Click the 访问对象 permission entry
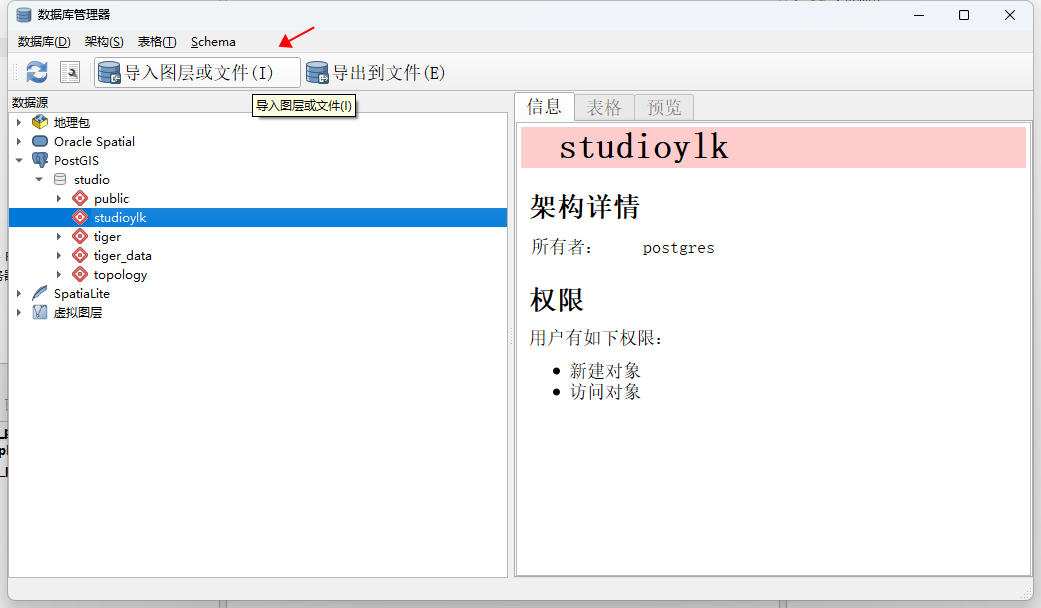 [605, 392]
